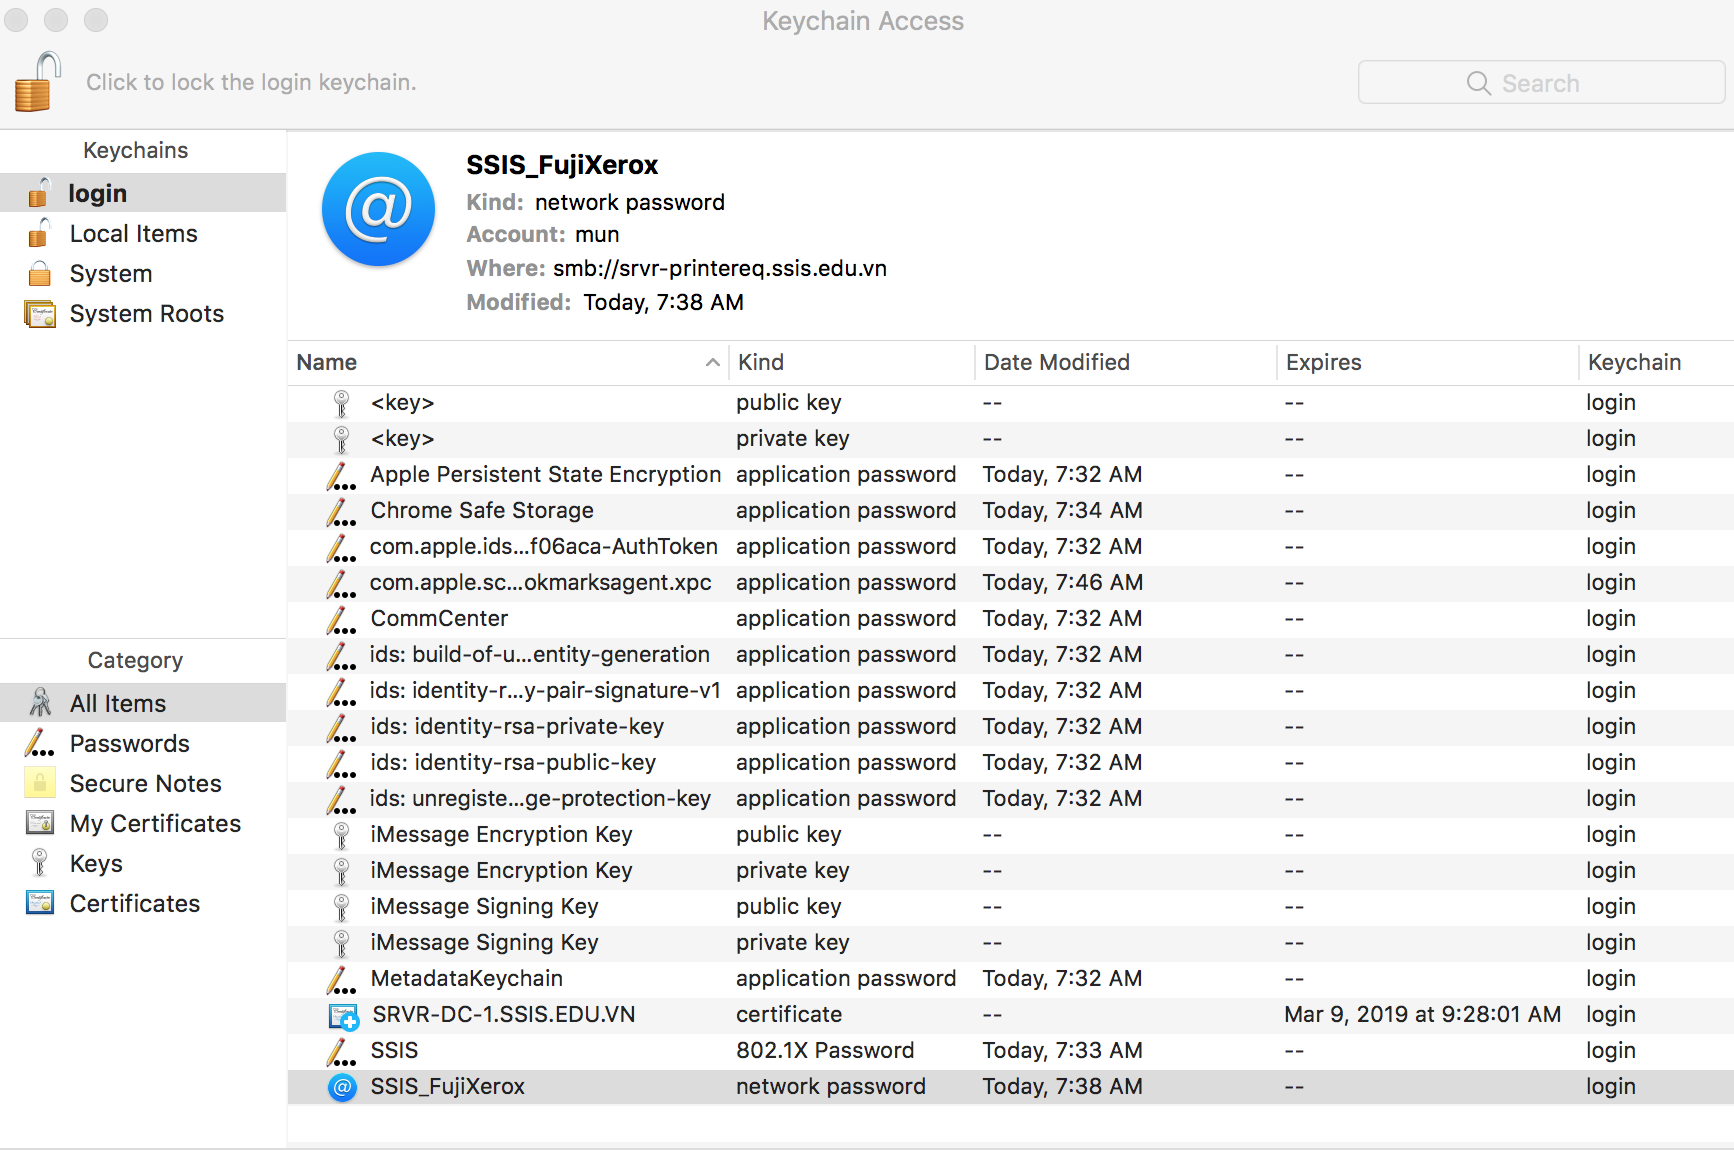Toggle sort order arrow on Name column
Image resolution: width=1734 pixels, height=1150 pixels.
point(712,363)
